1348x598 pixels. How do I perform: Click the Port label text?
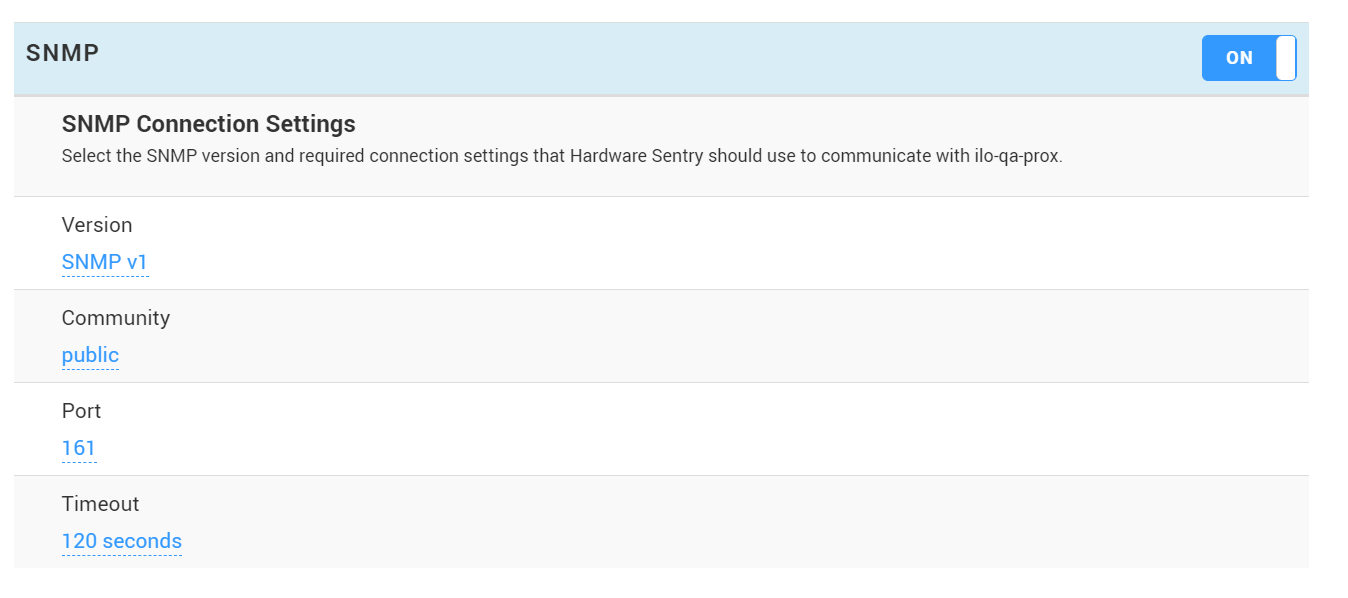pyautogui.click(x=81, y=411)
